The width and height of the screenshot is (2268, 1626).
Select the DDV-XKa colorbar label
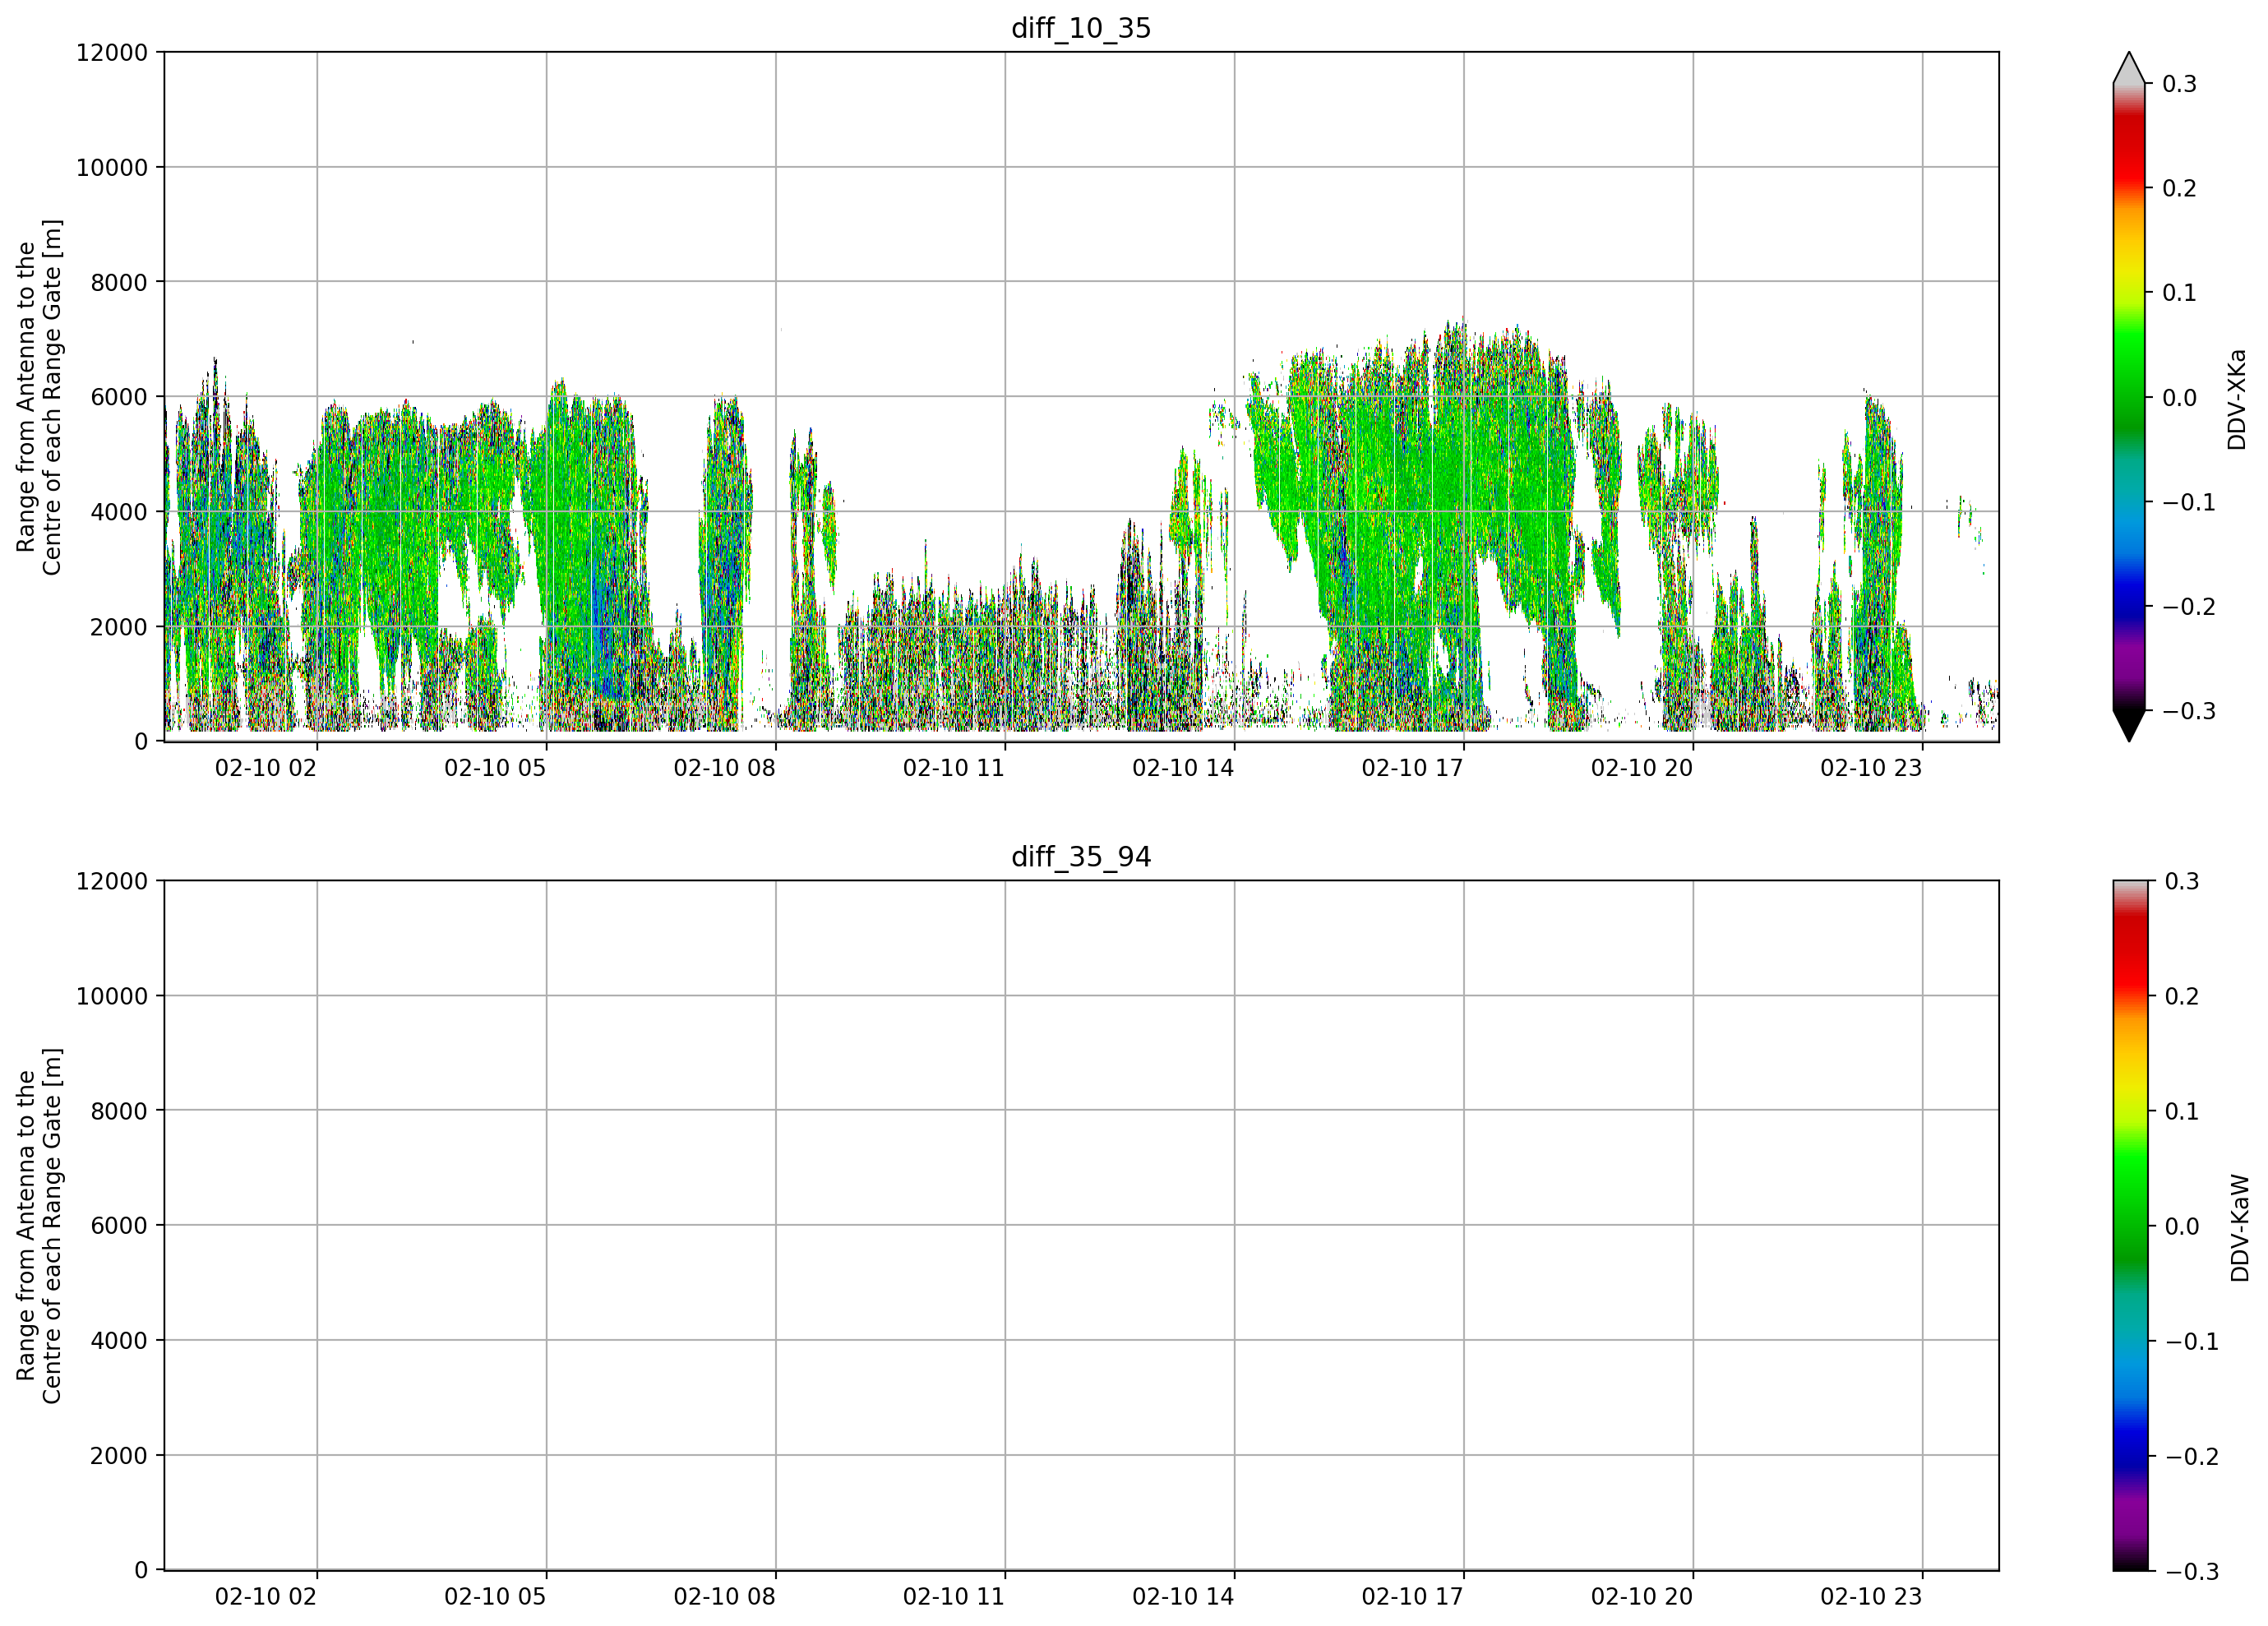(2237, 399)
